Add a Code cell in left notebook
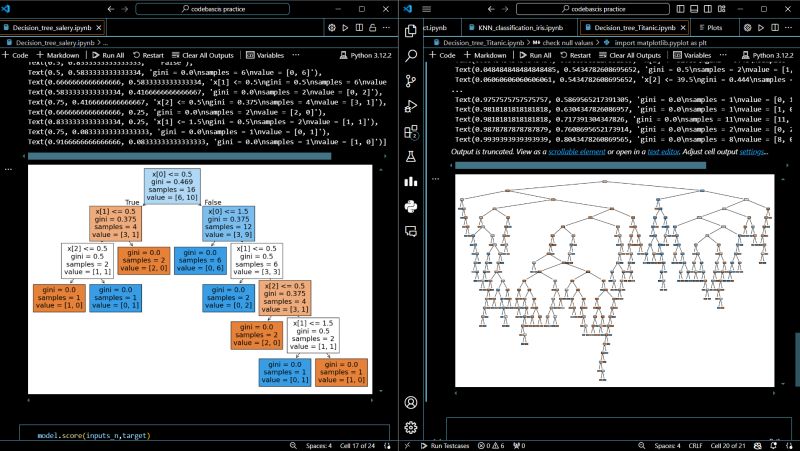Screen dimensions: 800x451 click(15, 55)
